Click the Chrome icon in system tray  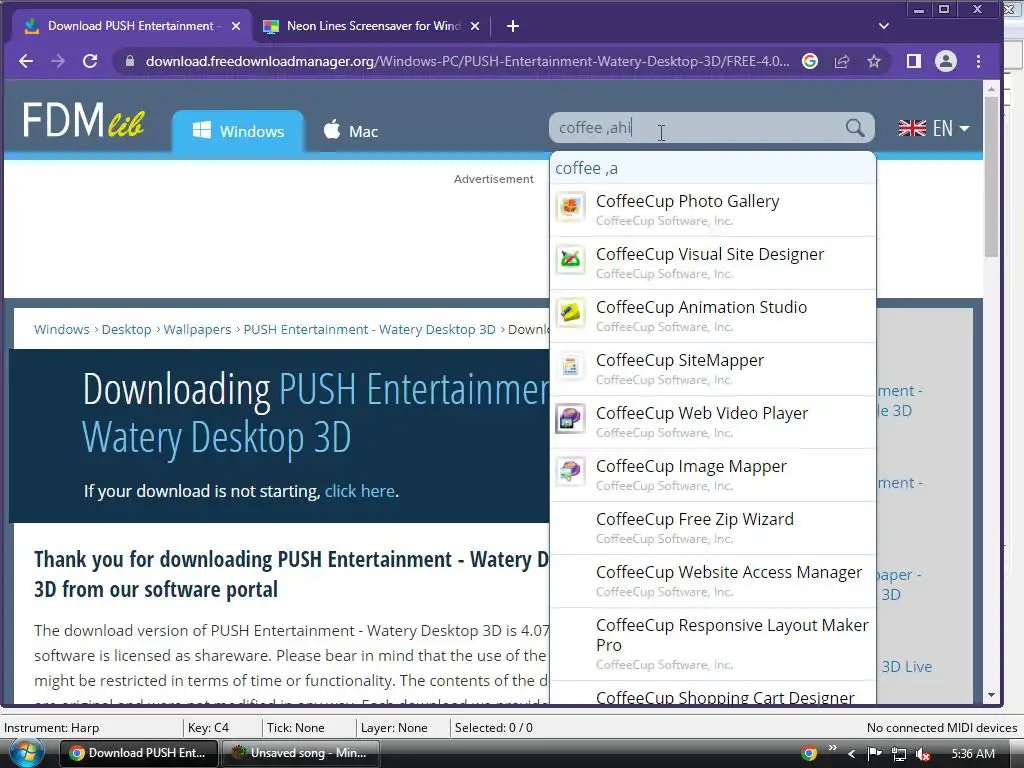[808, 753]
